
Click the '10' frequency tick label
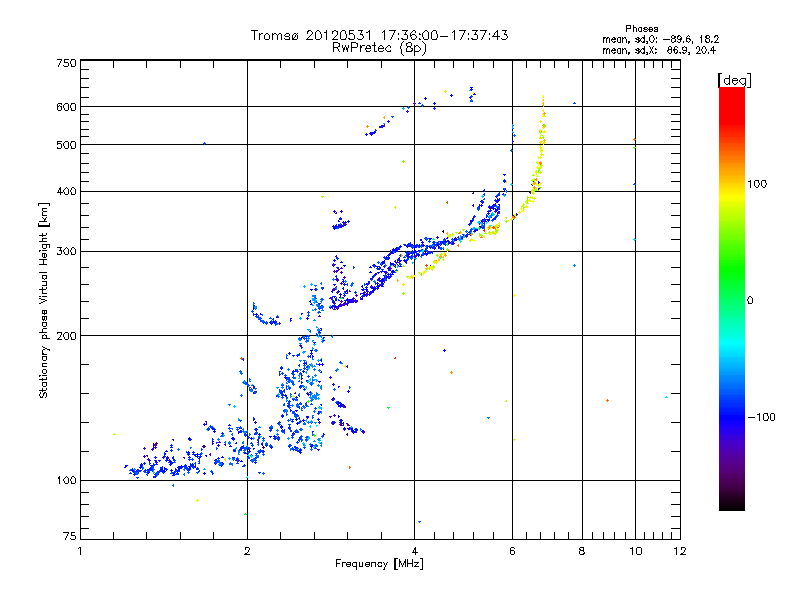[636, 551]
